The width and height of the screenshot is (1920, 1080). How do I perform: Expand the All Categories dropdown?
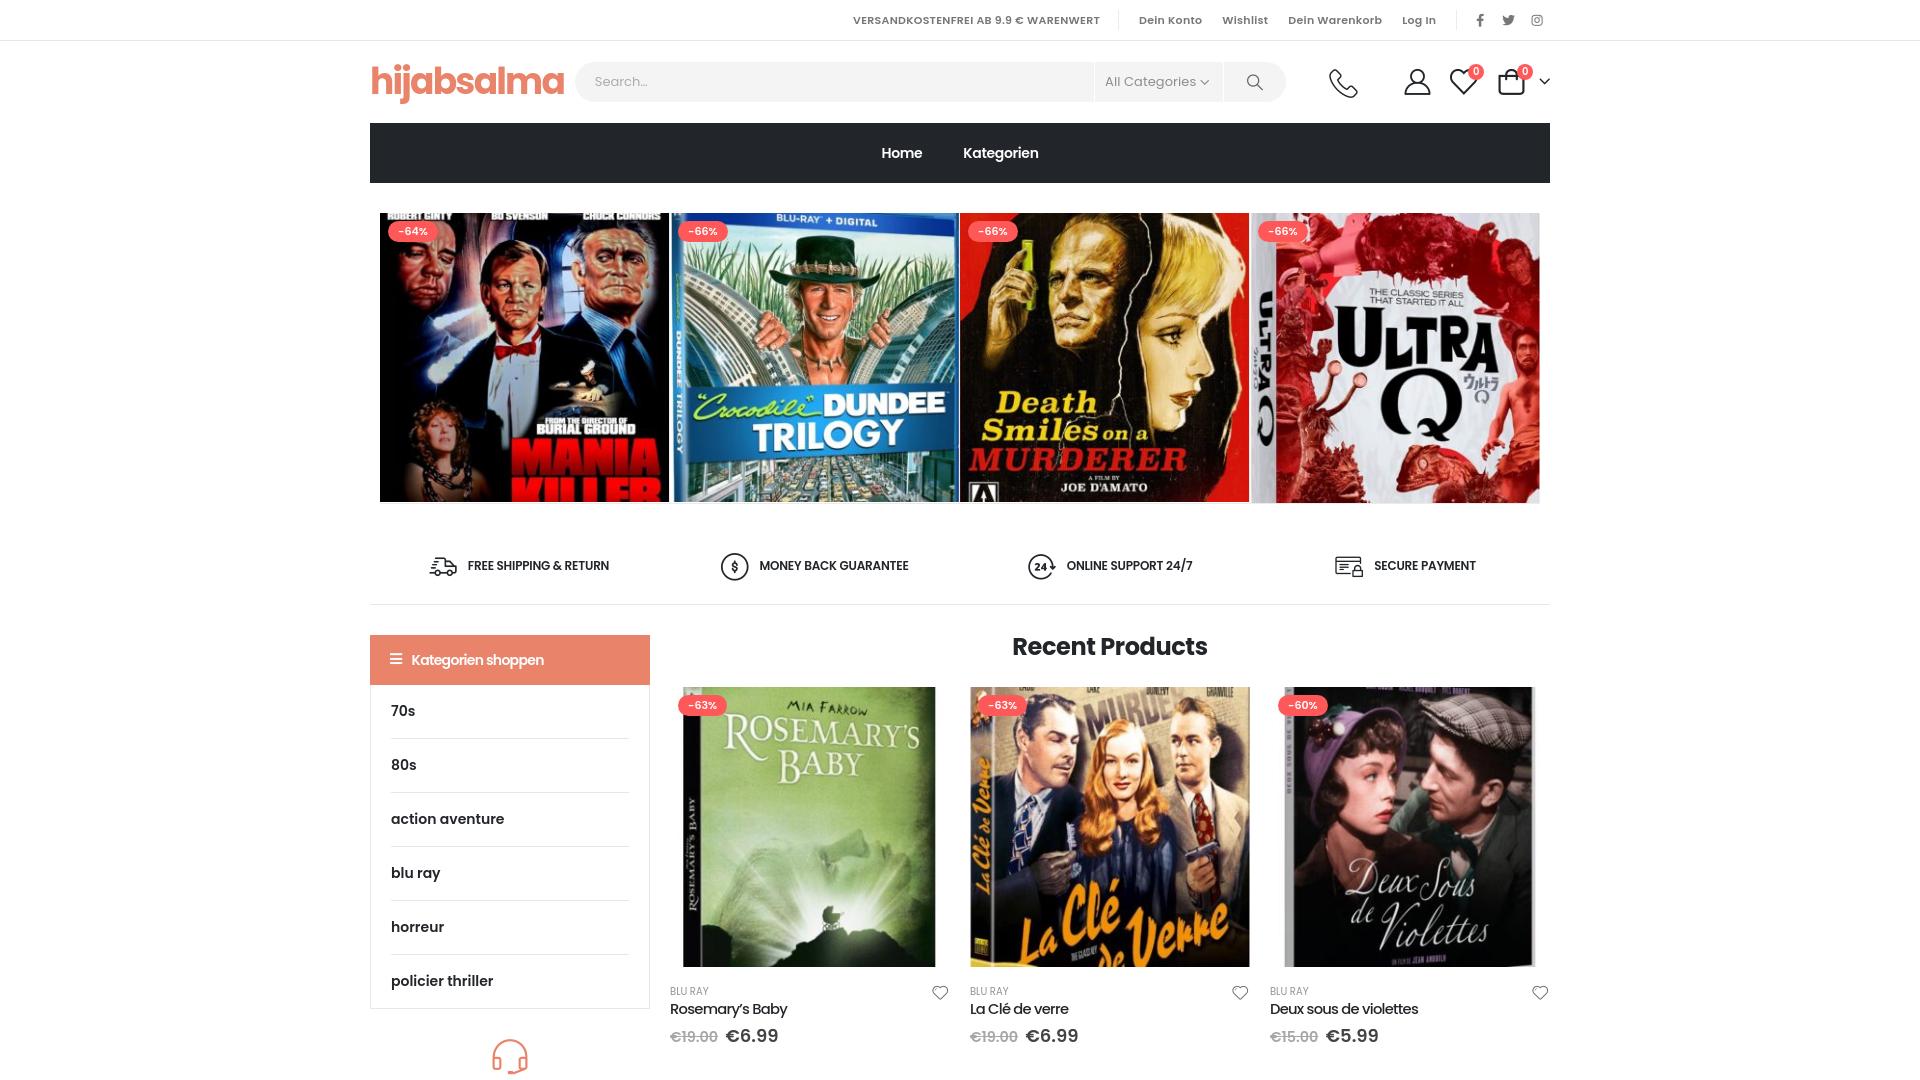1157,82
